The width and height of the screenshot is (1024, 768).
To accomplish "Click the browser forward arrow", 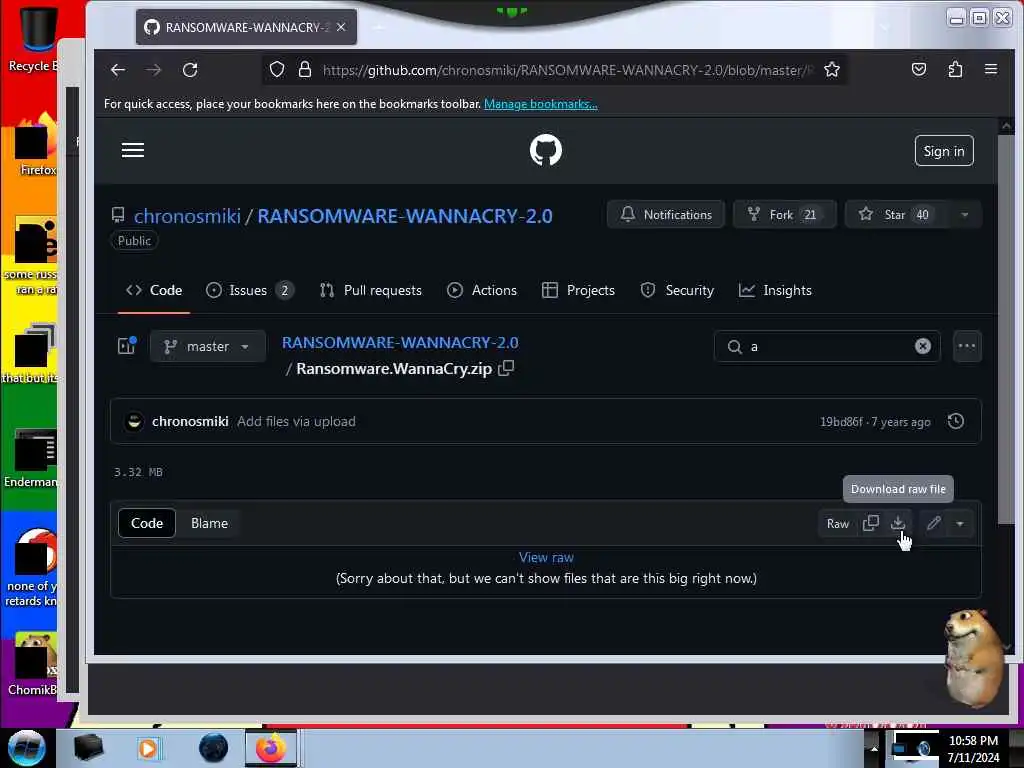I will [x=153, y=70].
